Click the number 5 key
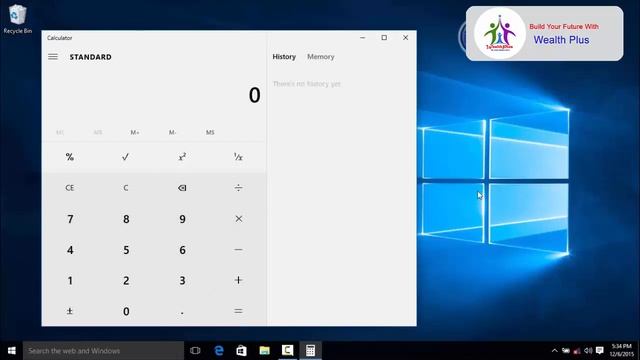Image resolution: width=640 pixels, height=360 pixels. [126, 249]
